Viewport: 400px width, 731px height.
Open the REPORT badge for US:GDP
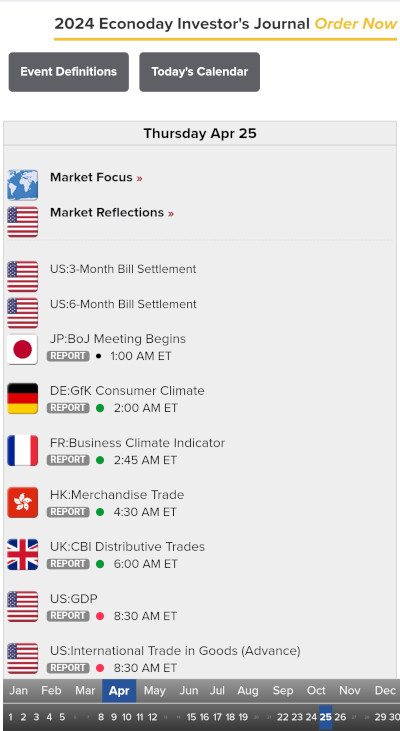68,616
